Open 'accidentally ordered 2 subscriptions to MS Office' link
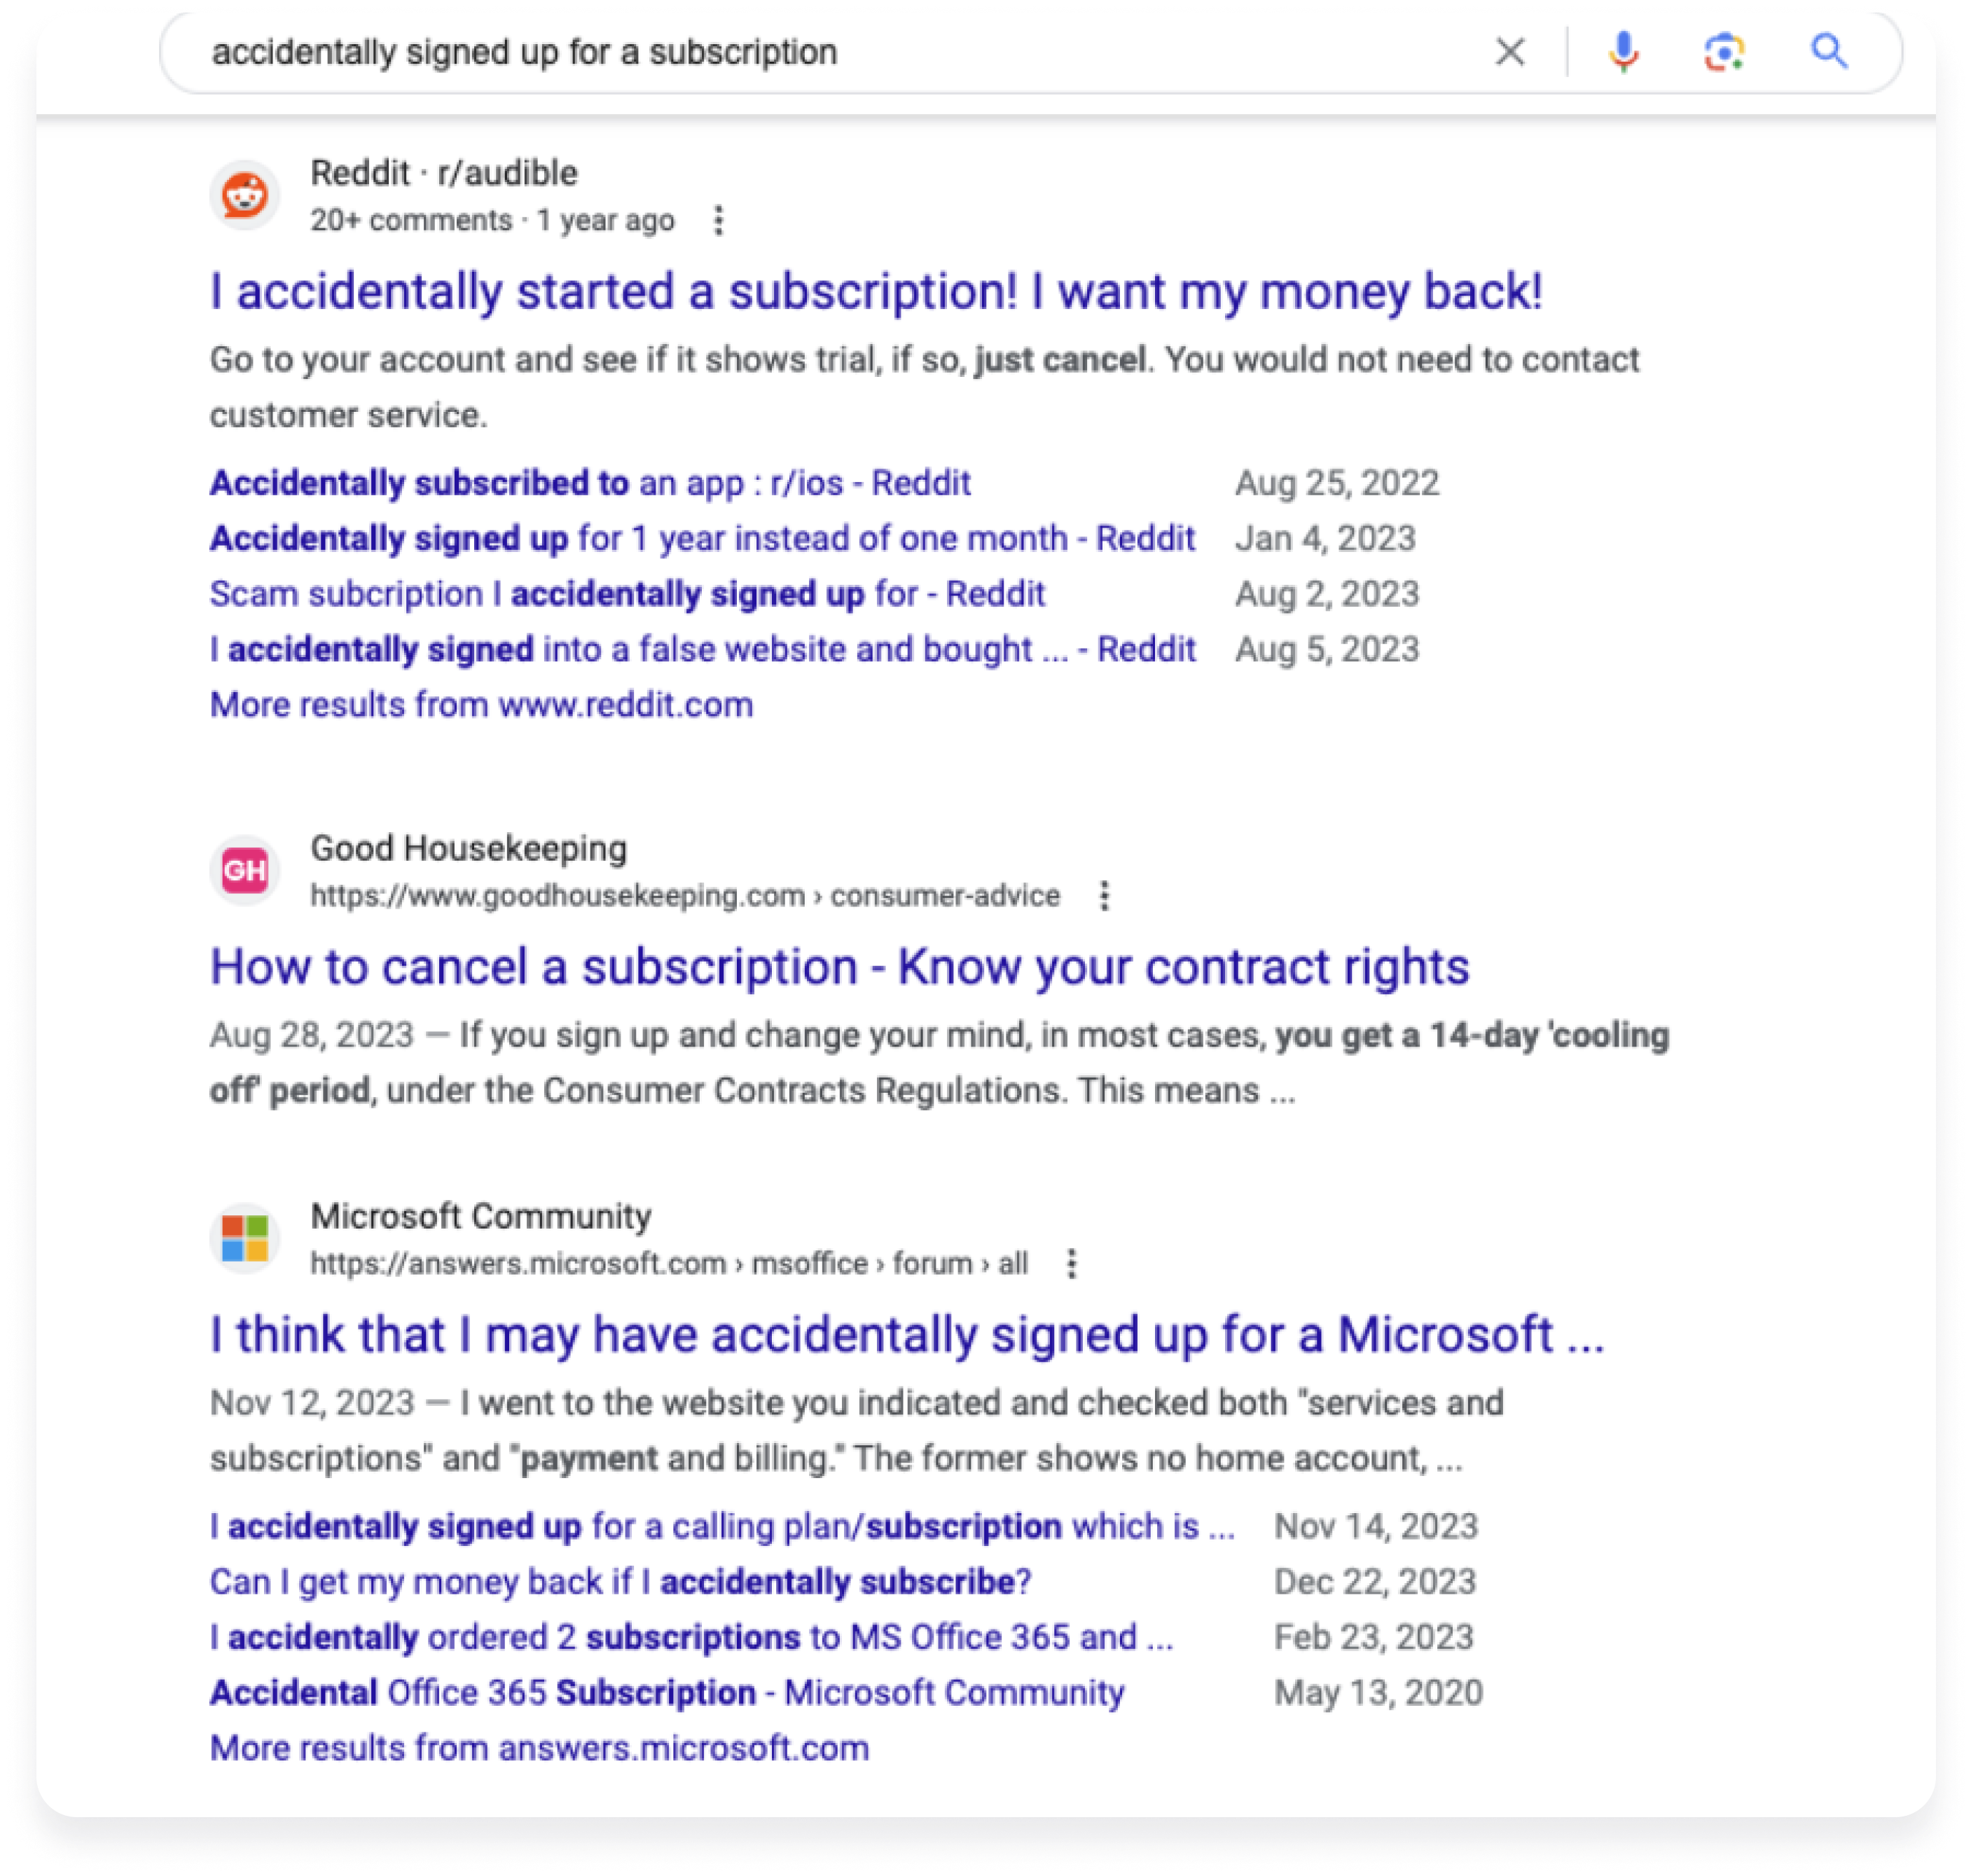The width and height of the screenshot is (1971, 1876). point(691,1637)
